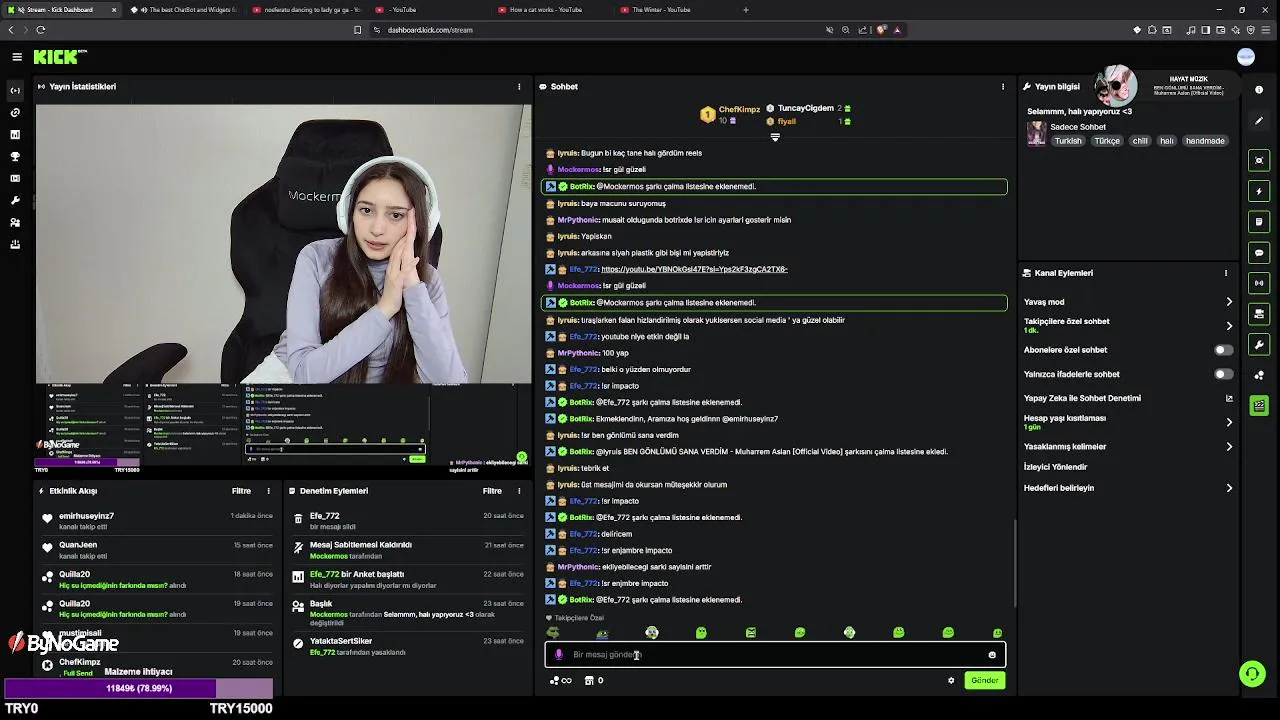Viewport: 1280px width, 720px height.
Task: Open Yayın İstatistikleri panel three-dot menu
Action: click(519, 87)
